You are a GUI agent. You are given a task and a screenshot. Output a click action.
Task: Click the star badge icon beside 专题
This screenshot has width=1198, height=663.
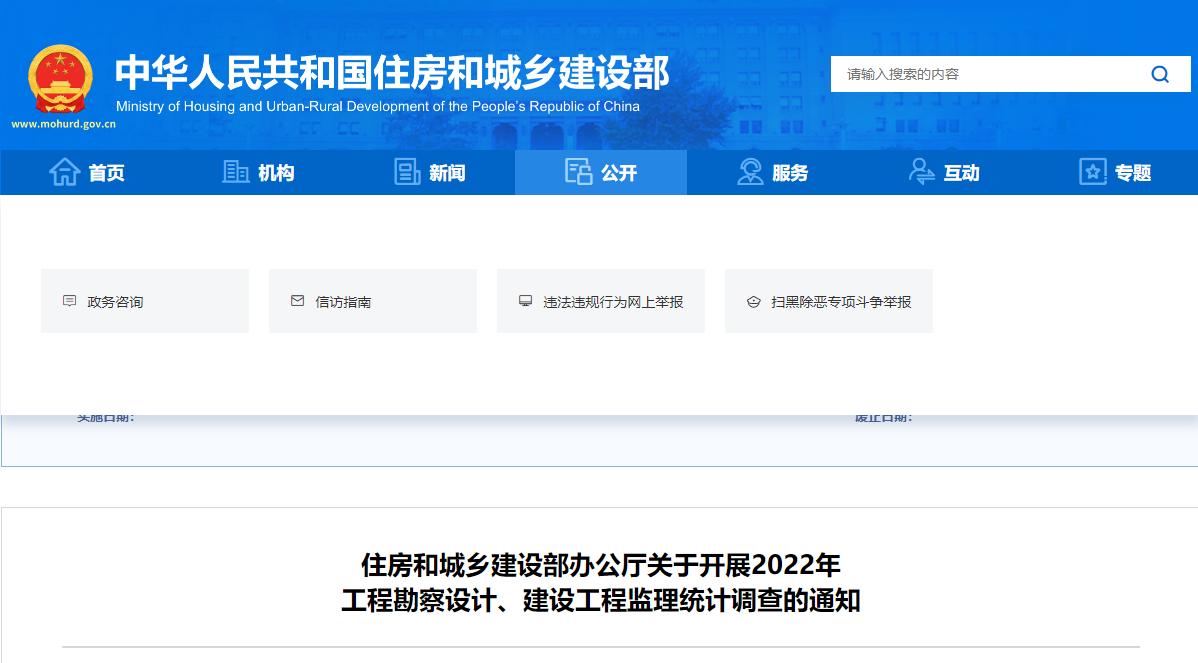coord(1093,172)
